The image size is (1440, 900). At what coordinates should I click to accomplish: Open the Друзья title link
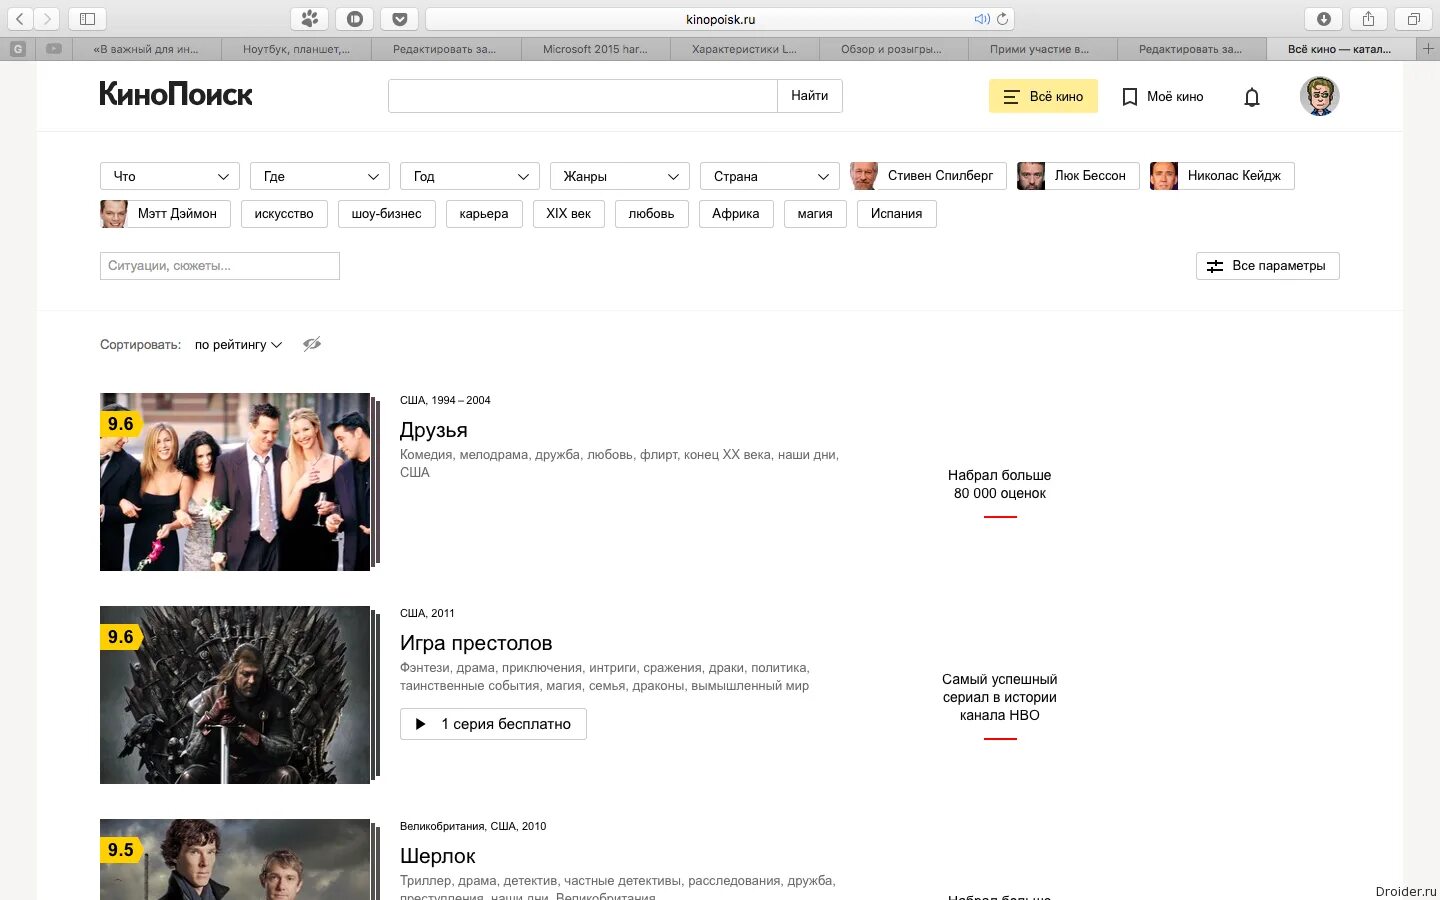click(434, 430)
